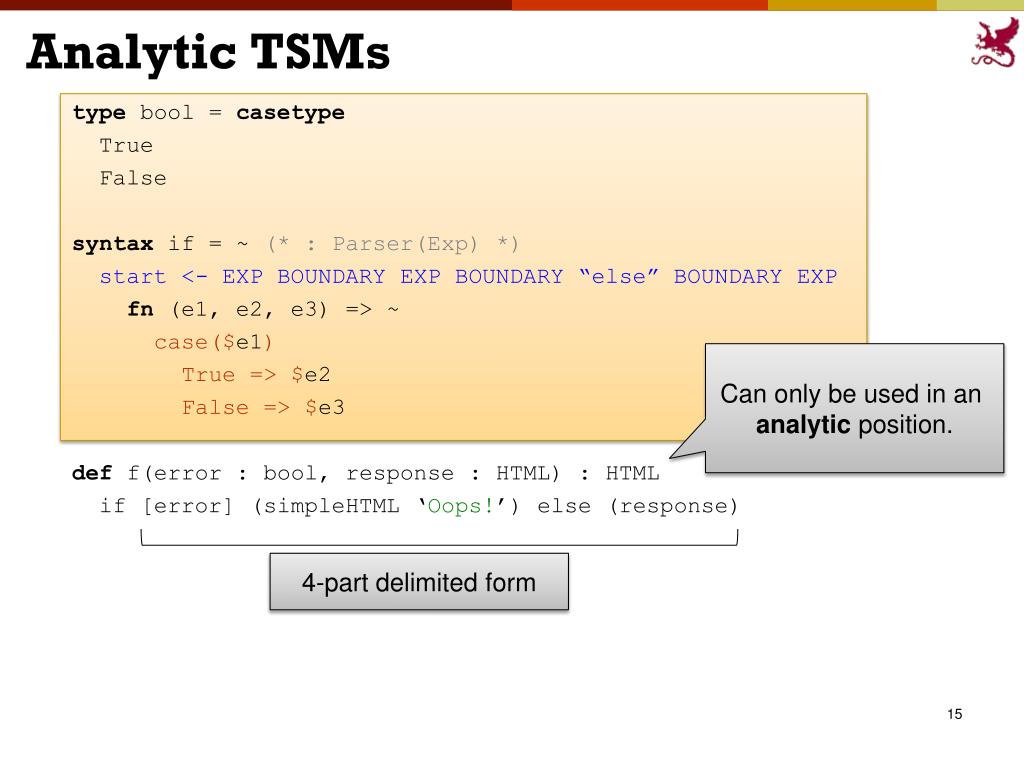The image size is (1024, 768).
Task: Select the 'fn (e1, e2, e3) => ~' line
Action: pyautogui.click(x=263, y=309)
